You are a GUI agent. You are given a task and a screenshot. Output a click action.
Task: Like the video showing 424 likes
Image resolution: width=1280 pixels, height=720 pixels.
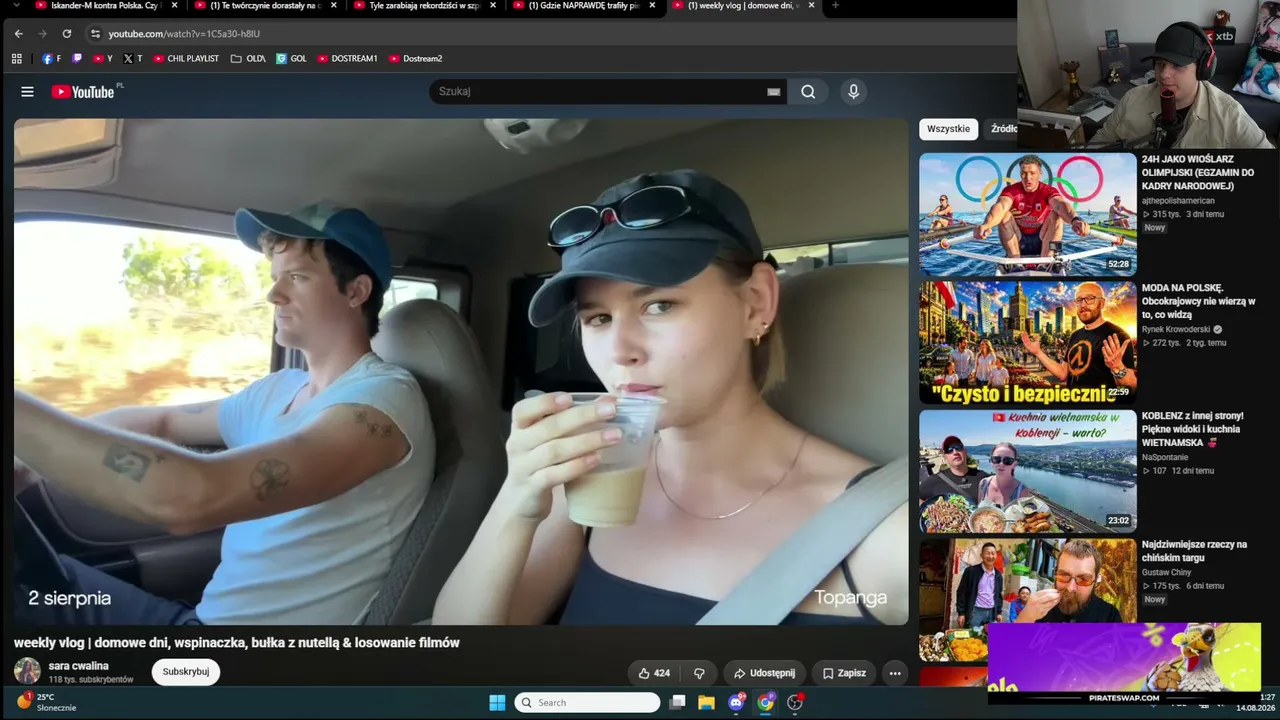(x=654, y=673)
